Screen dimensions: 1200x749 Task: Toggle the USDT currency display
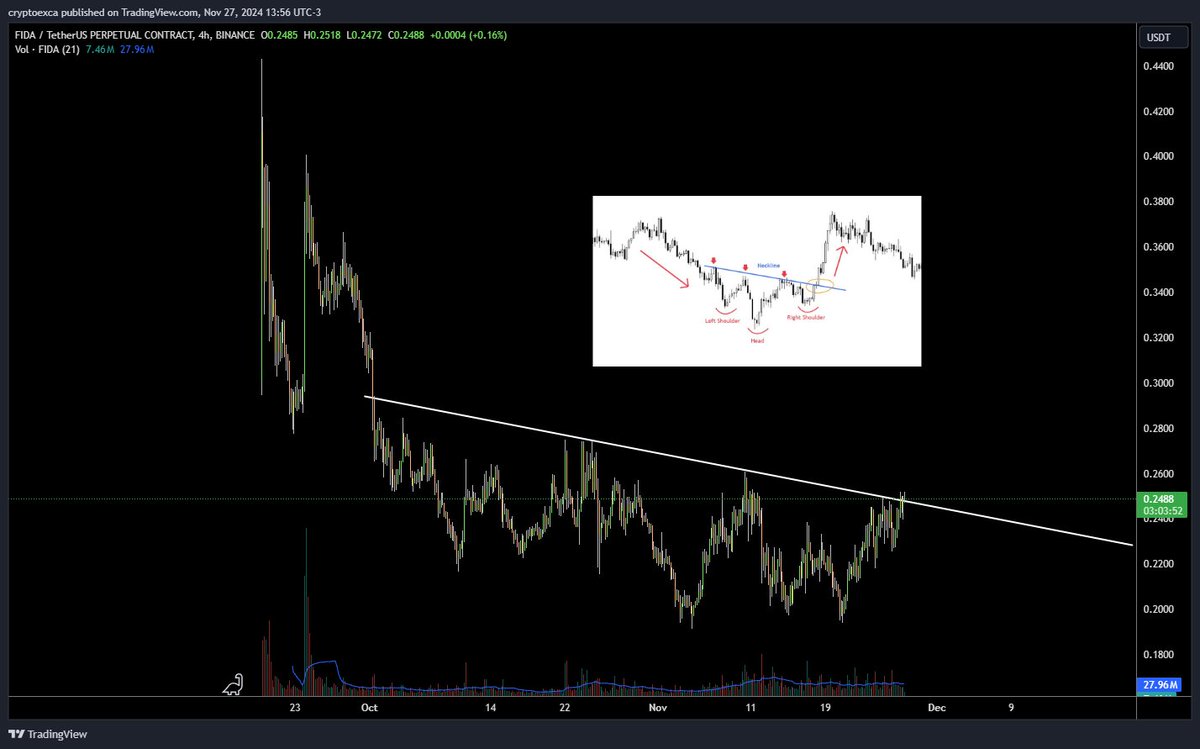pyautogui.click(x=1162, y=37)
